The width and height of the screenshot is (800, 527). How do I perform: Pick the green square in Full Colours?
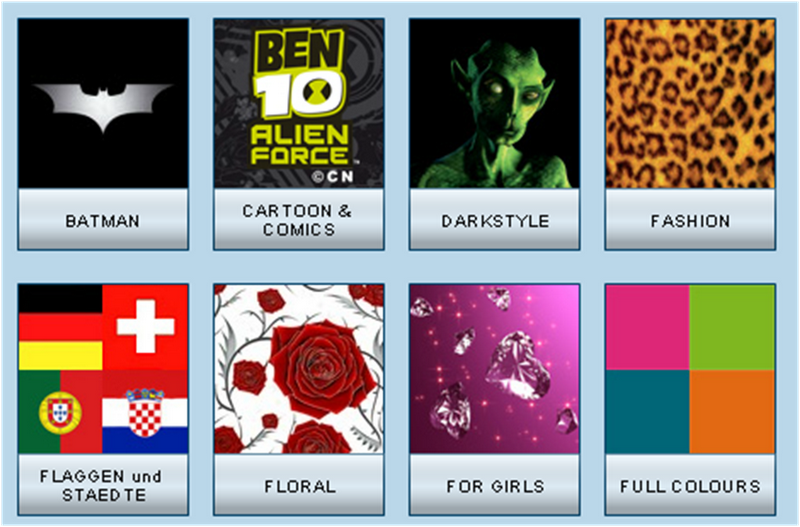(x=733, y=327)
